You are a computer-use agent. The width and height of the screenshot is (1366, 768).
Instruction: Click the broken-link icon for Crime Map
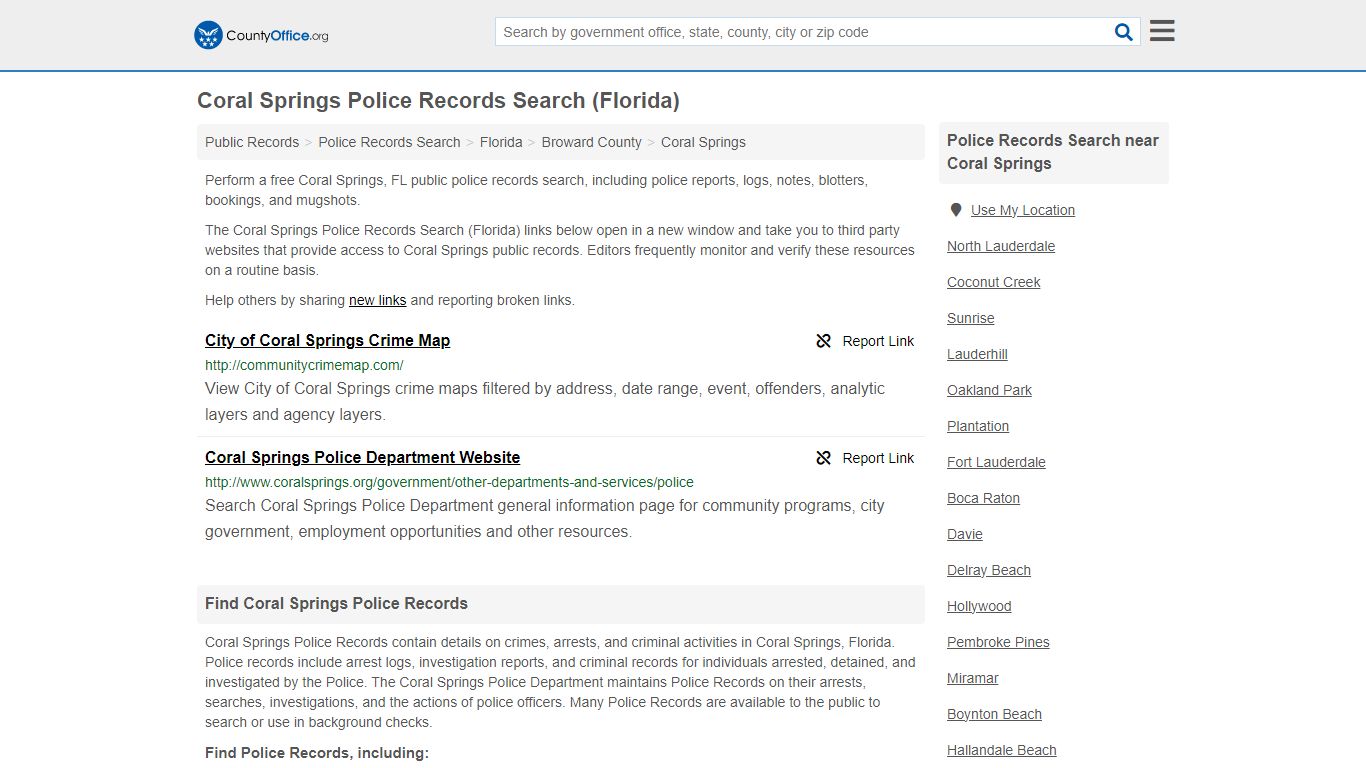(x=824, y=341)
